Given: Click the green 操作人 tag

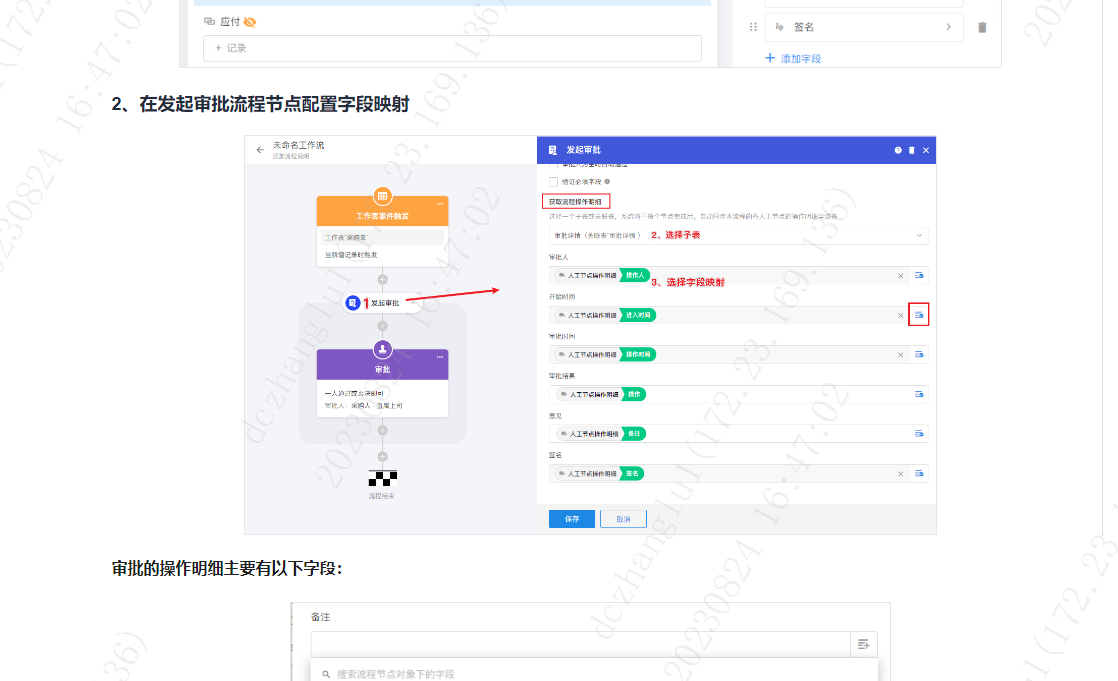Looking at the screenshot, I should pos(635,275).
